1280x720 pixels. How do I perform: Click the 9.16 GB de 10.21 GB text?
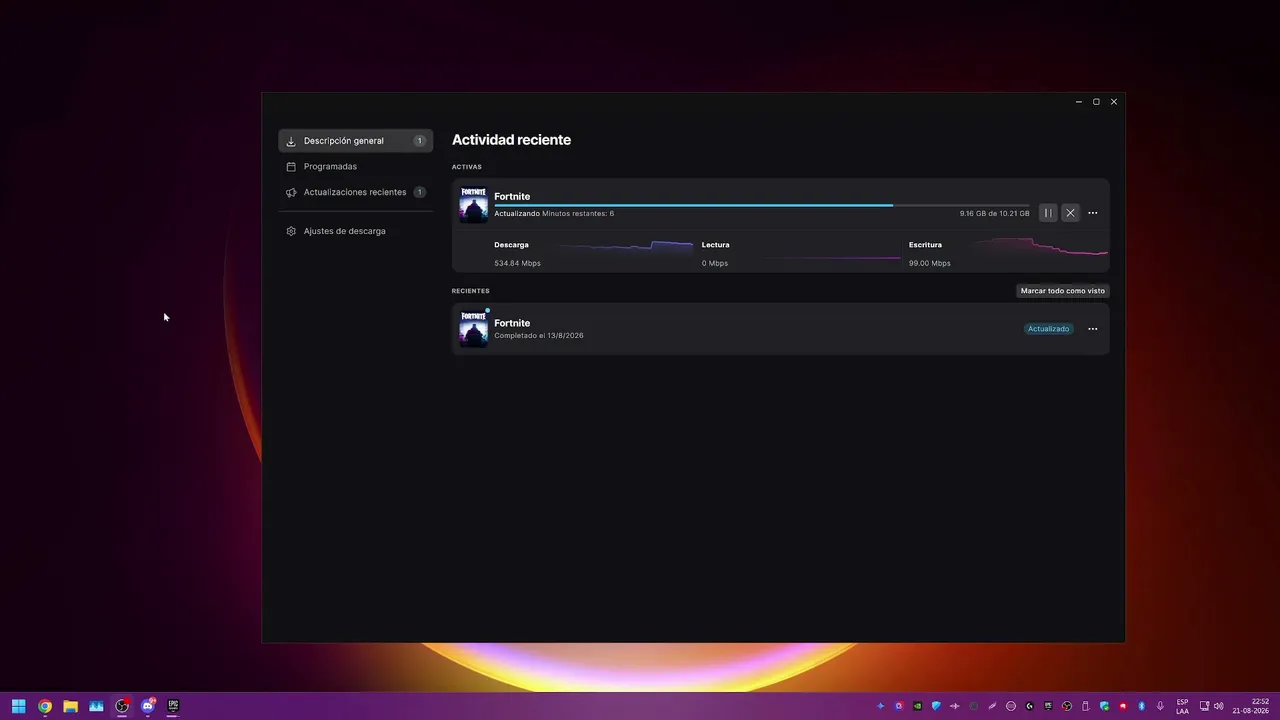point(994,214)
